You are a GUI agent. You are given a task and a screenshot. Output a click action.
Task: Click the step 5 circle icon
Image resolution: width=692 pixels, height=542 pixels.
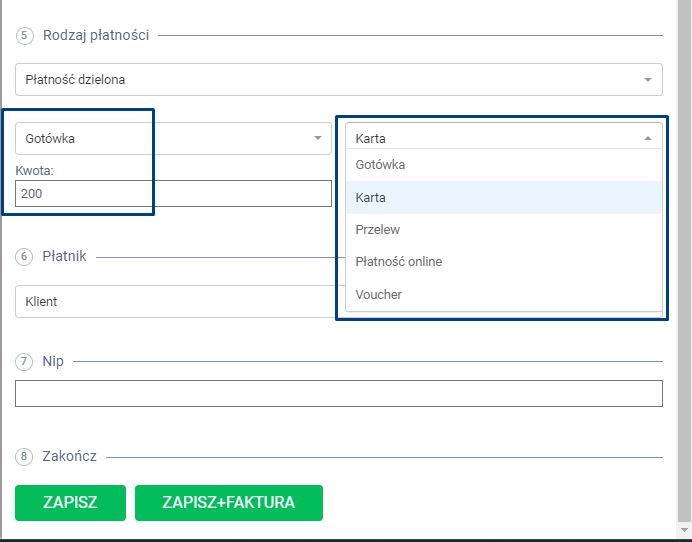tap(24, 35)
